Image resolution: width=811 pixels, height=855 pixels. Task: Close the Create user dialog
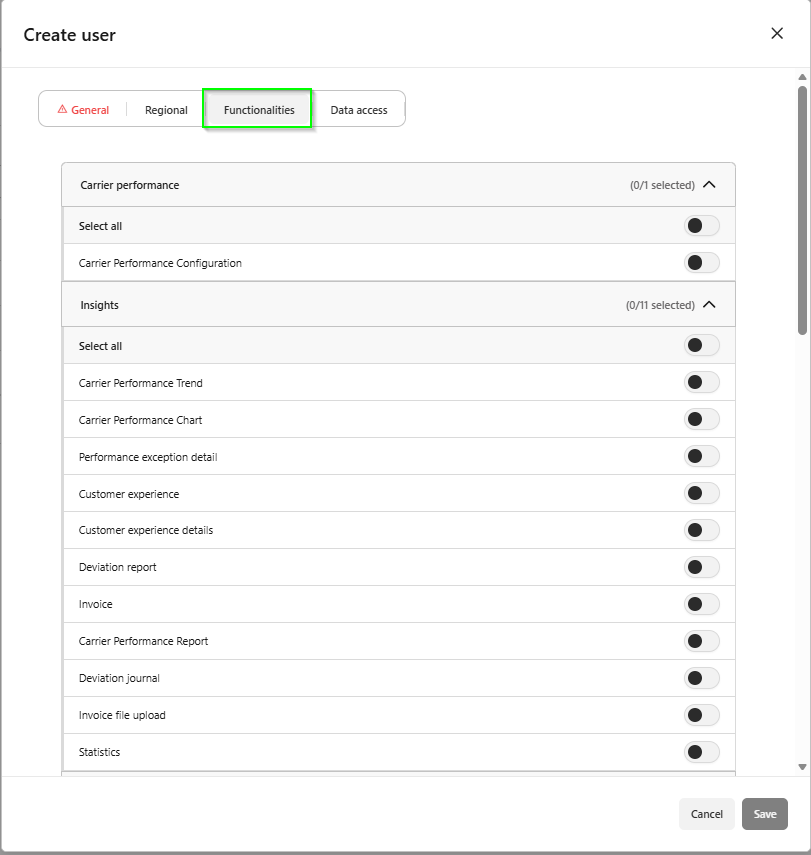[777, 33]
